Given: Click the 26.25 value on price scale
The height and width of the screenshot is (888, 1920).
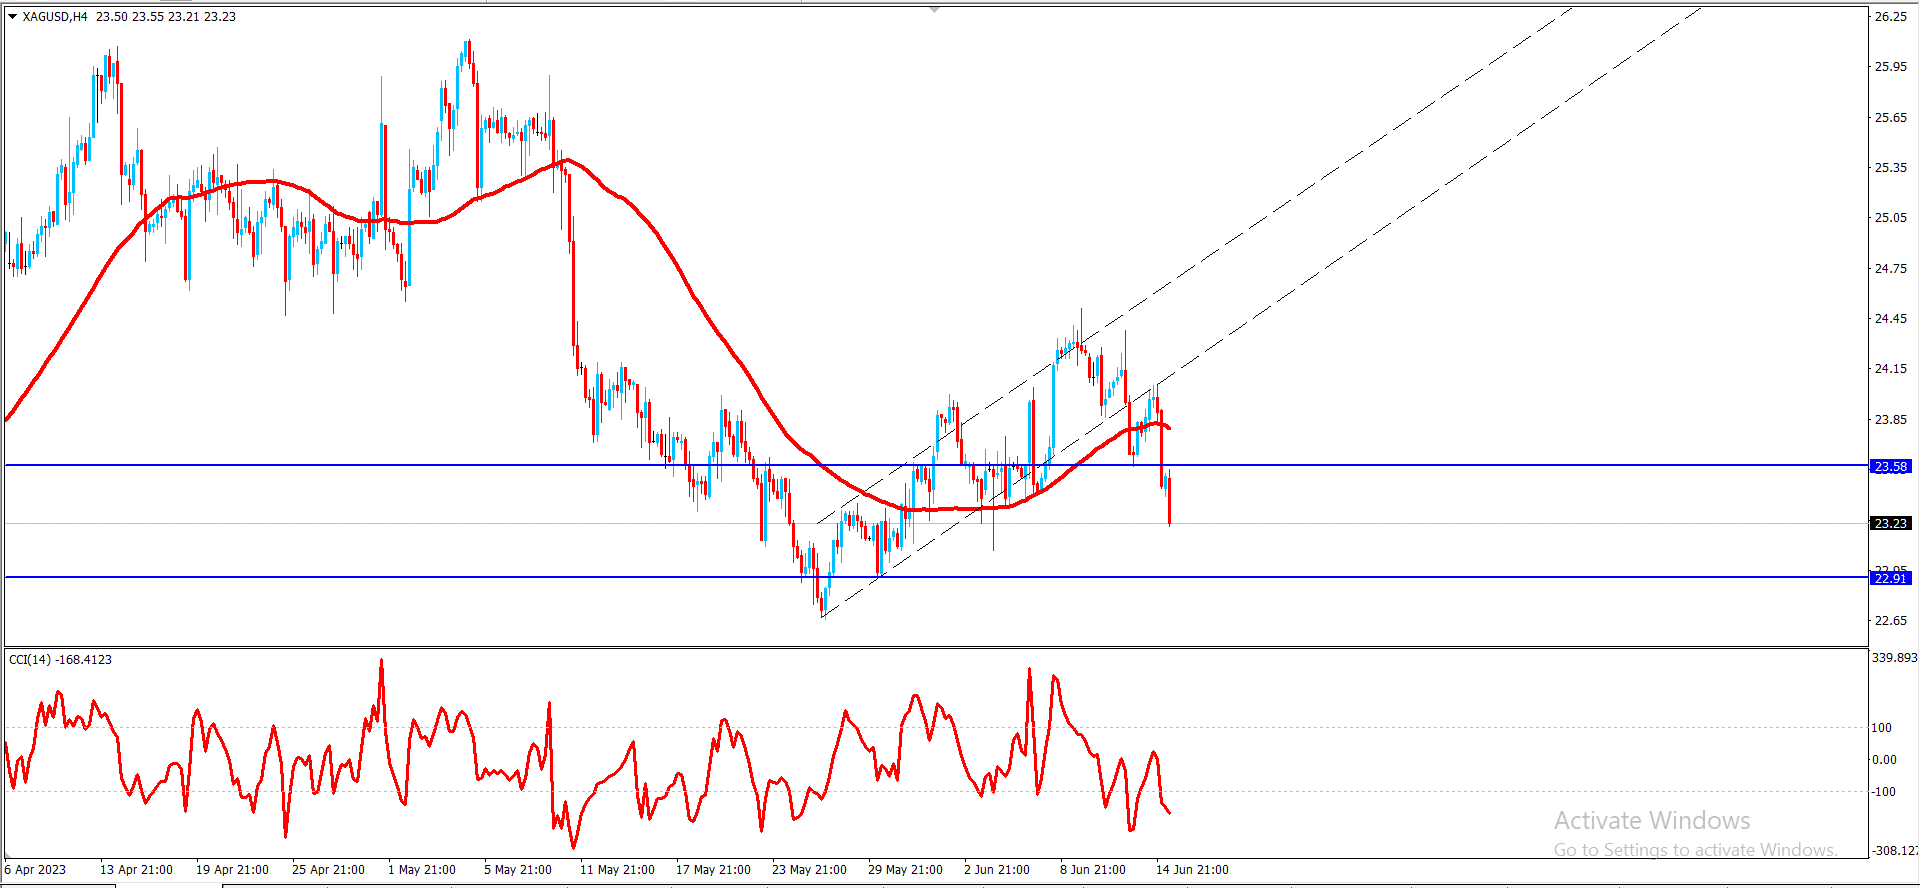Looking at the screenshot, I should coord(1890,16).
